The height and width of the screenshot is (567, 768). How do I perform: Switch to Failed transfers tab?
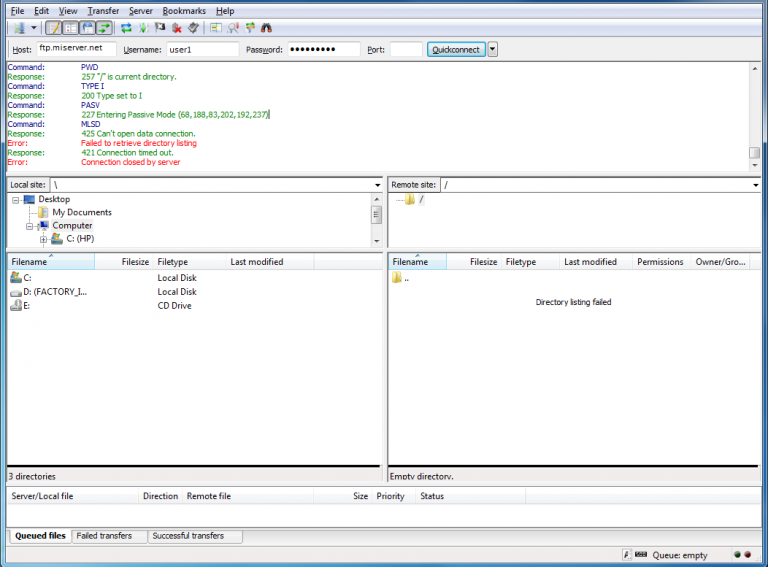104,536
